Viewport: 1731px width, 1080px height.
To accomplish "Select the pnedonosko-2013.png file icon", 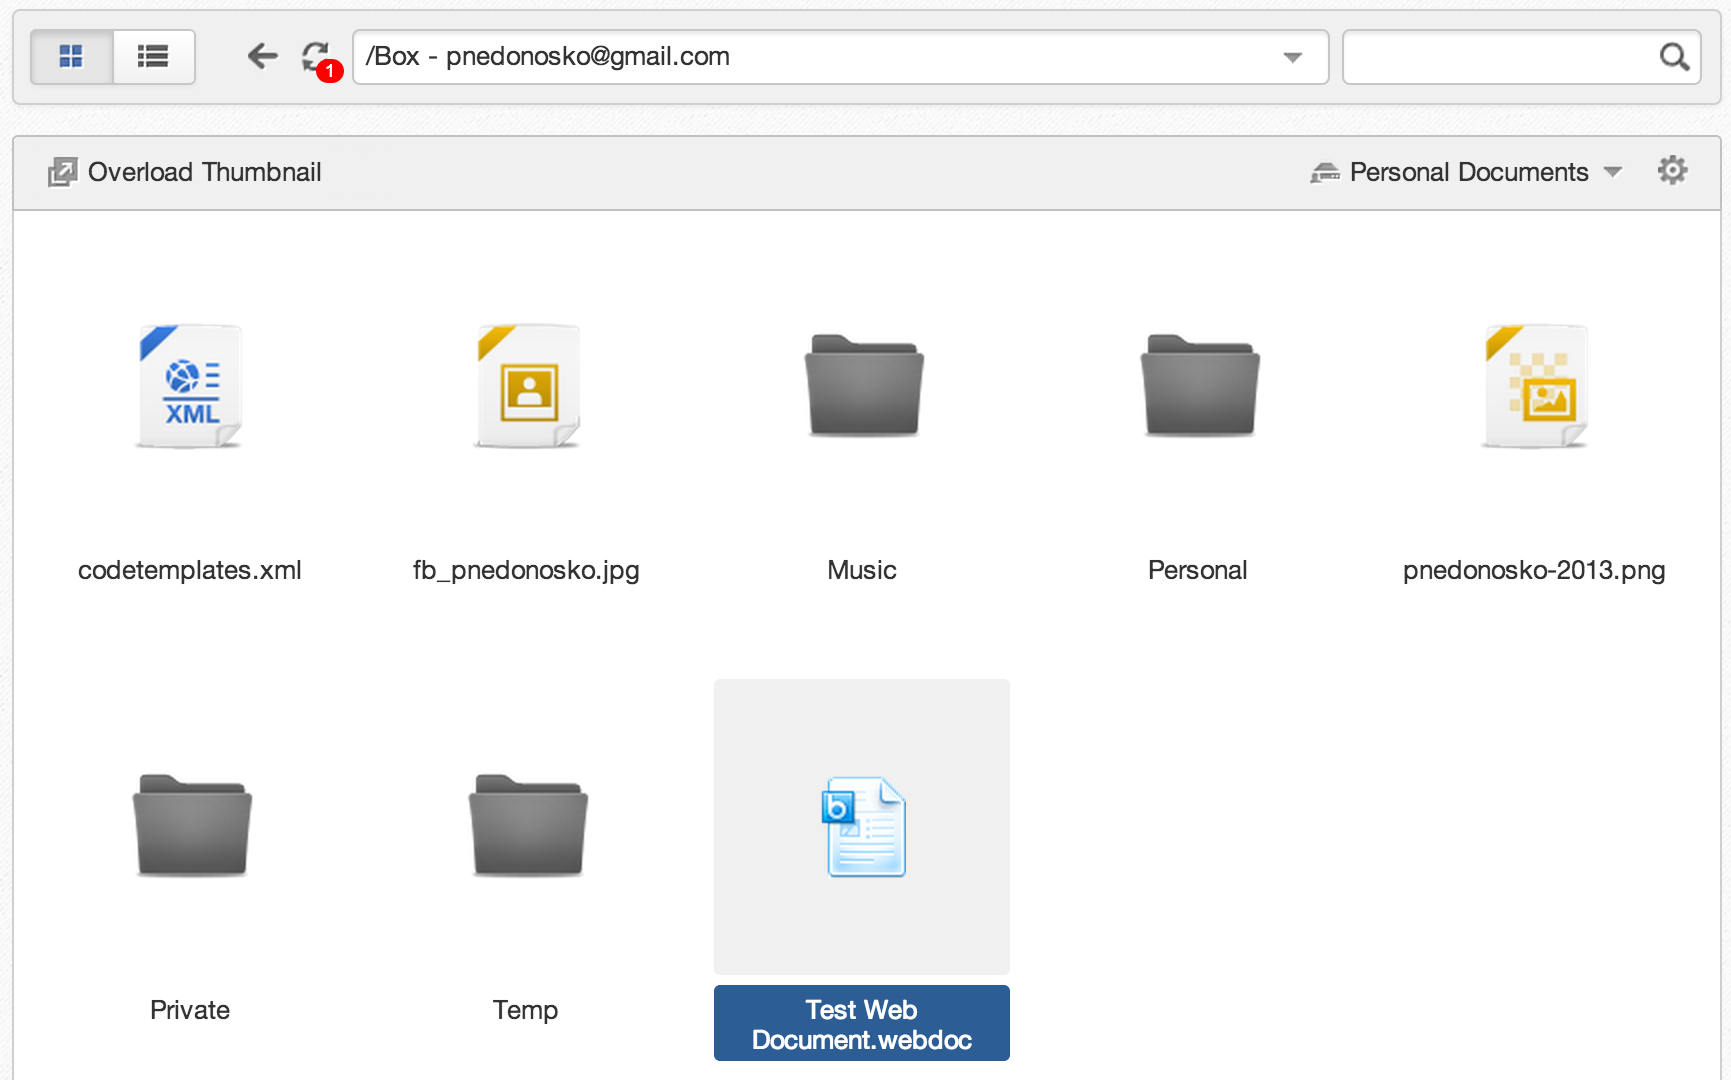I will tap(1535, 386).
